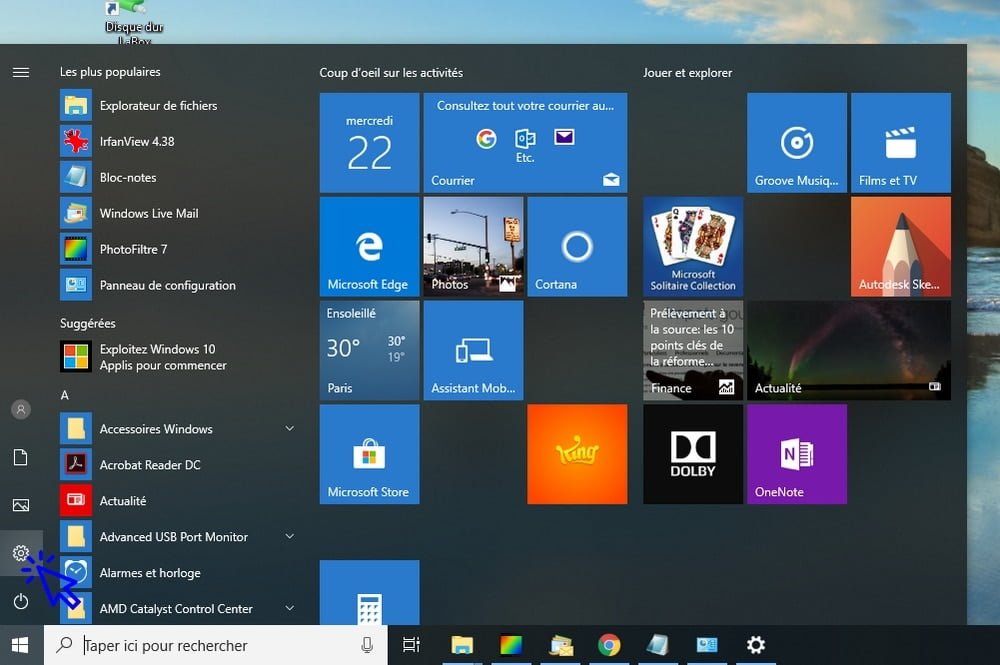Open the Calculator tile
This screenshot has width=1000, height=665.
369,593
